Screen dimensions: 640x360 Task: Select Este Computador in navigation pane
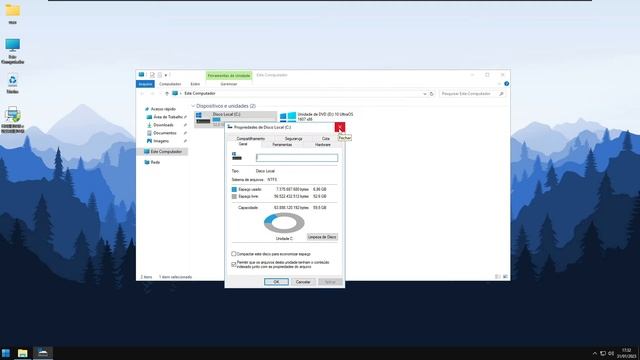[163, 151]
